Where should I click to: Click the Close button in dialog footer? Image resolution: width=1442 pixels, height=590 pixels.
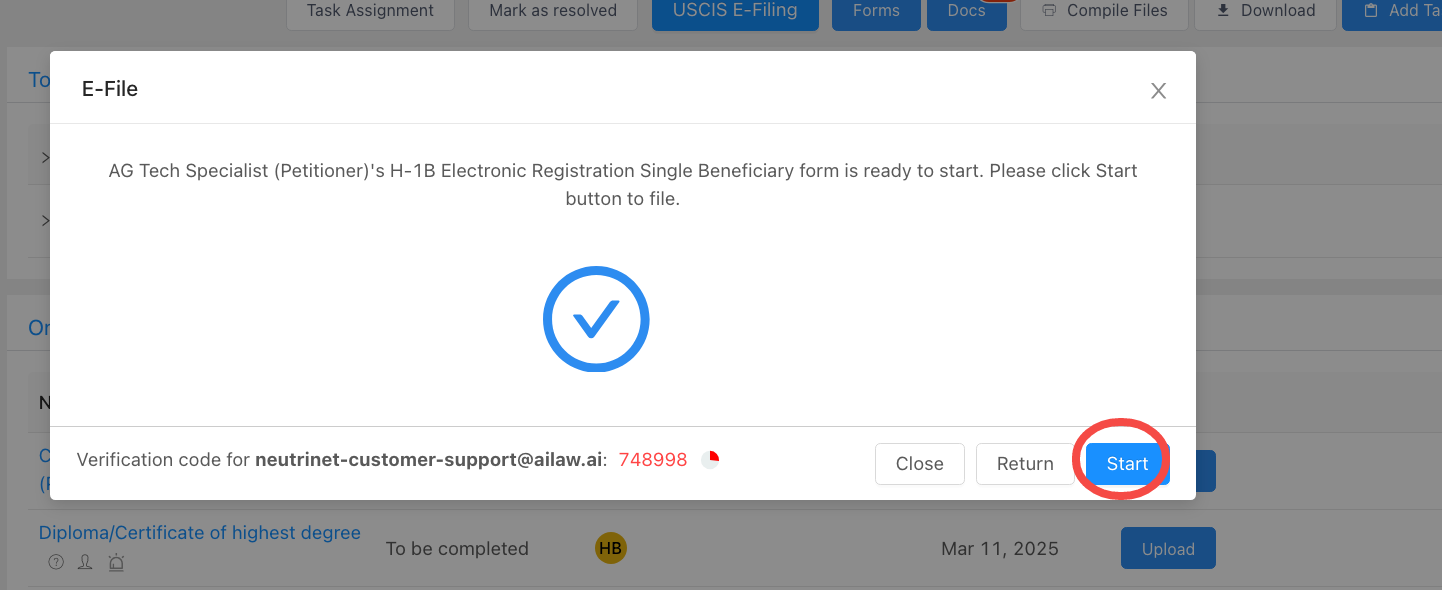pyautogui.click(x=919, y=464)
